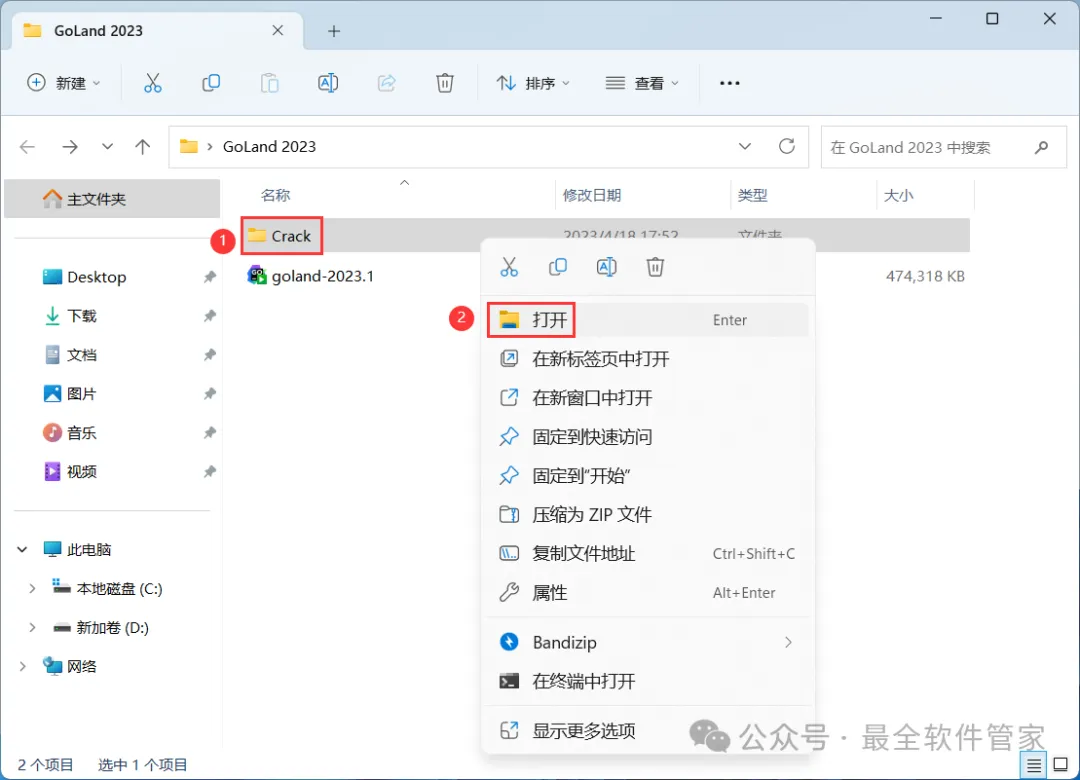The image size is (1080, 780).
Task: Select the goland-2023.1 file
Action: tap(311, 276)
